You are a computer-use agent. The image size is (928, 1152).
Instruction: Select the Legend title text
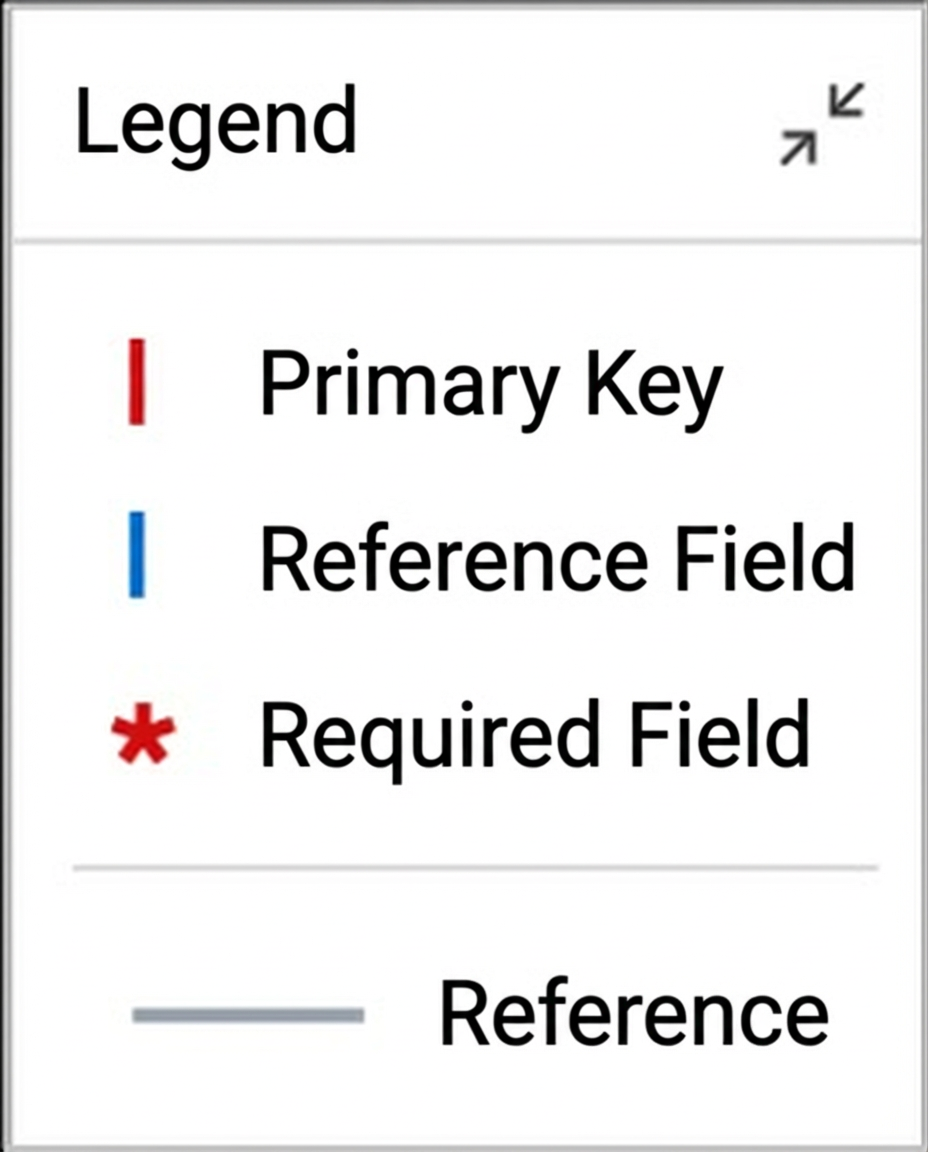coord(216,120)
